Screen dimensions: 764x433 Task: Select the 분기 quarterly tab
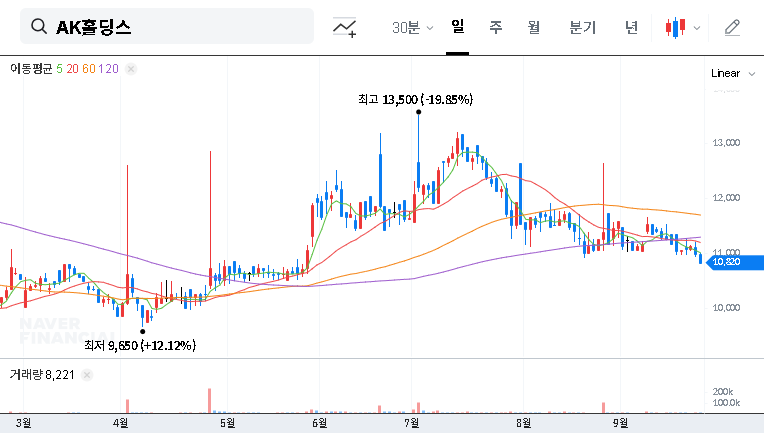582,27
